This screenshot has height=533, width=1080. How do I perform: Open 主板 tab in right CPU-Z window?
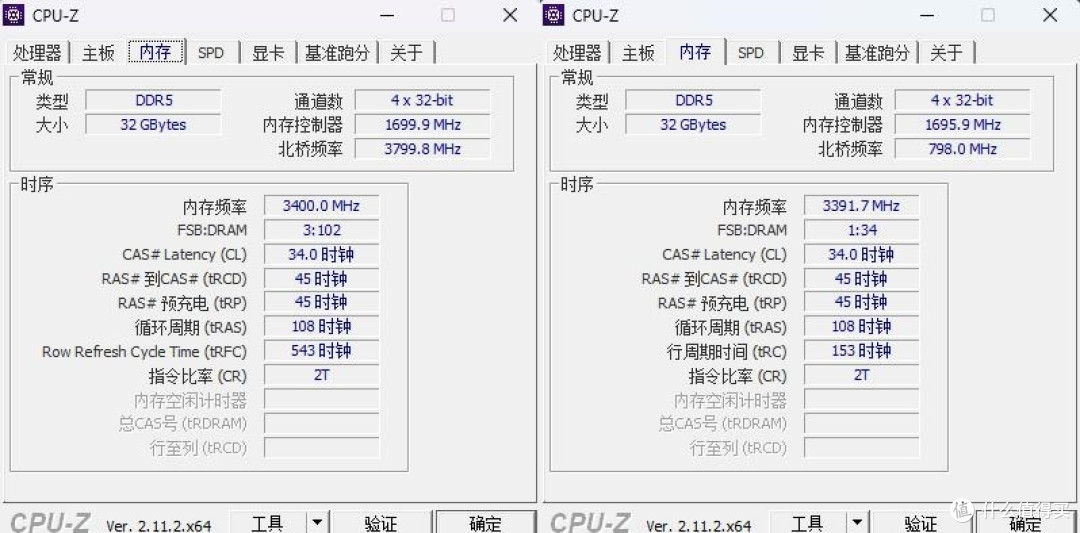[x=638, y=53]
